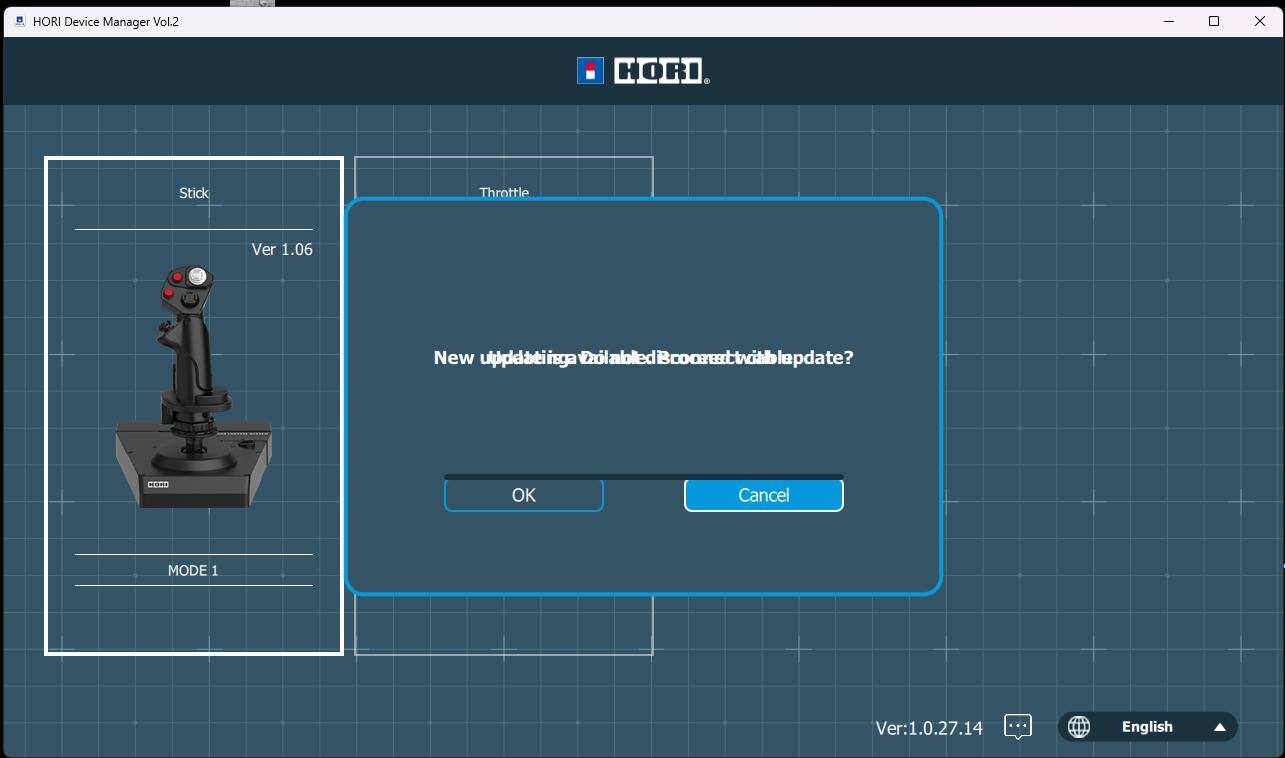
Task: Minimize the HORI Device Manager window
Action: pyautogui.click(x=1169, y=21)
